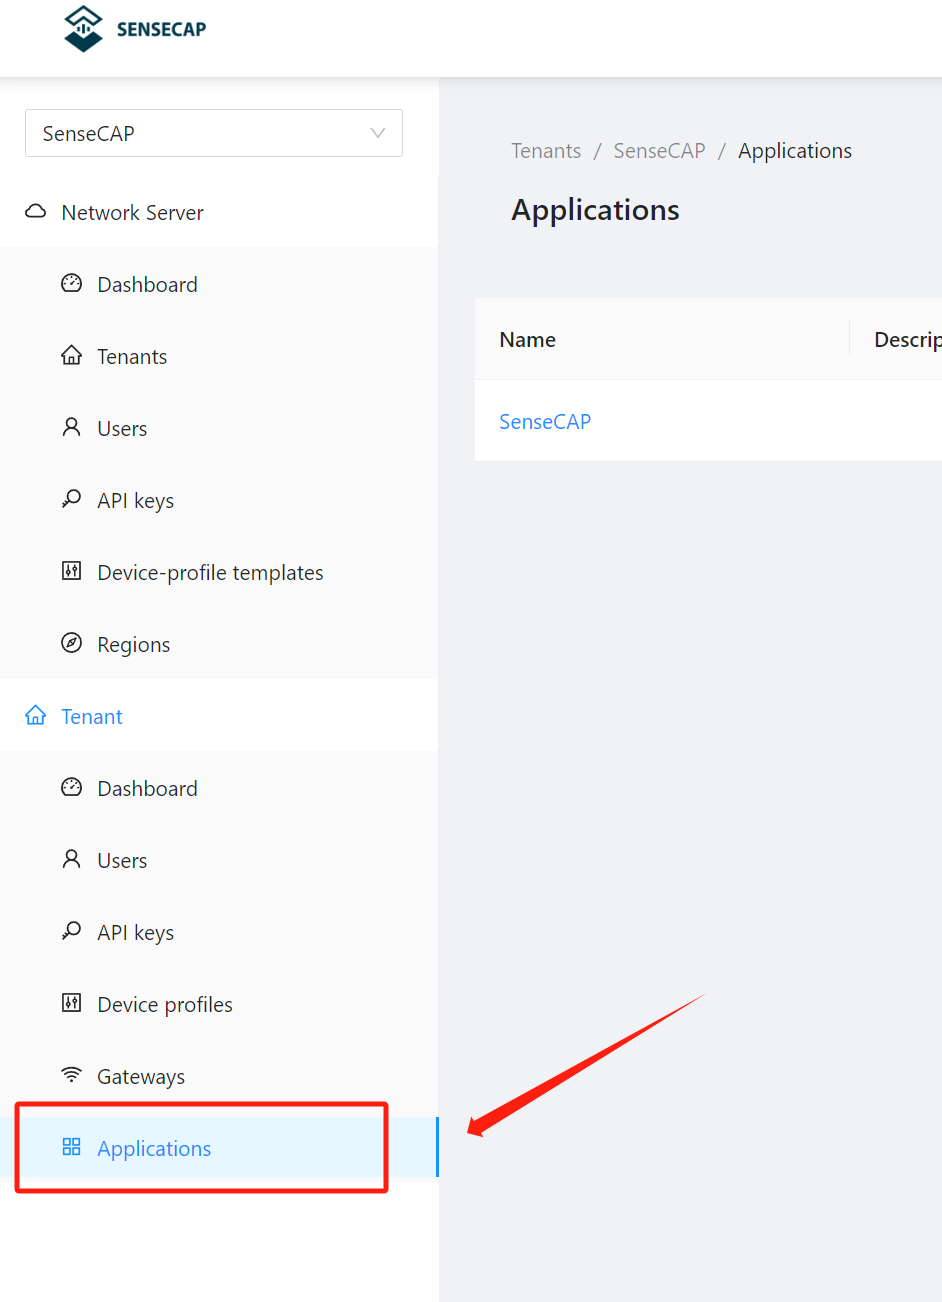The image size is (942, 1302).
Task: Click the house icon next to Tenants
Action: [x=71, y=355]
